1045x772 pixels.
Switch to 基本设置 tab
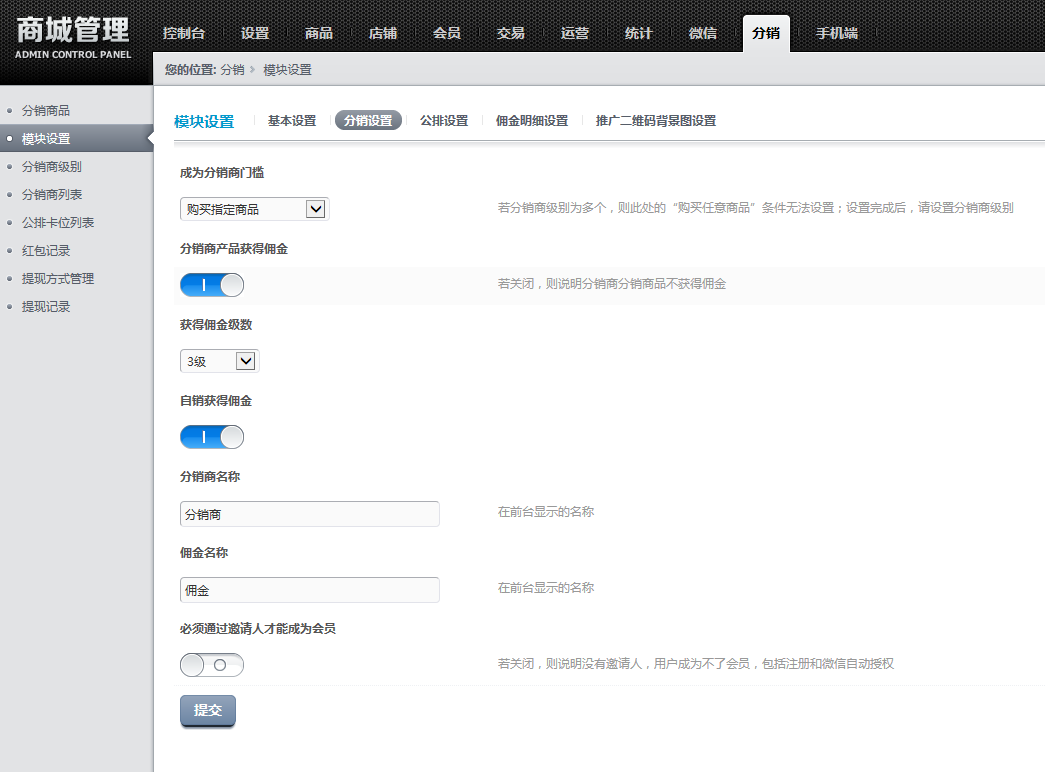tap(291, 121)
